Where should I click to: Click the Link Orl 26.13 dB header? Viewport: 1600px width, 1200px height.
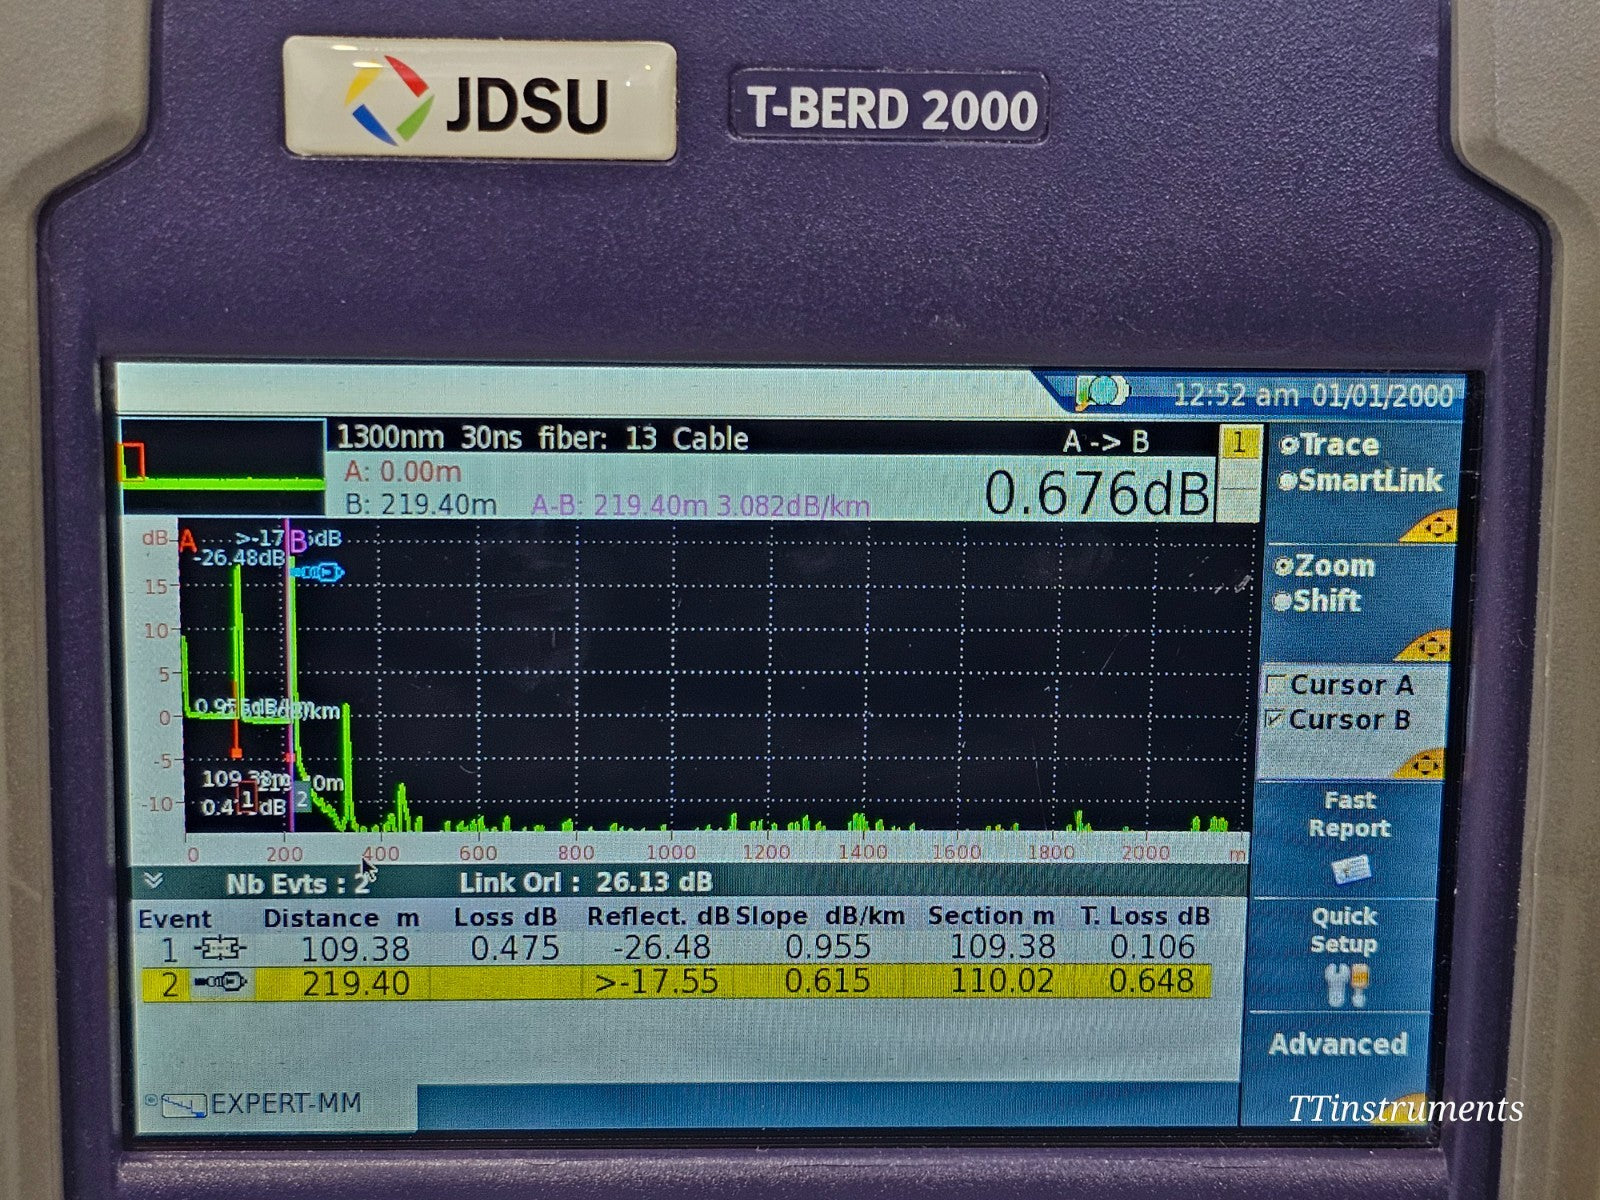pos(585,883)
